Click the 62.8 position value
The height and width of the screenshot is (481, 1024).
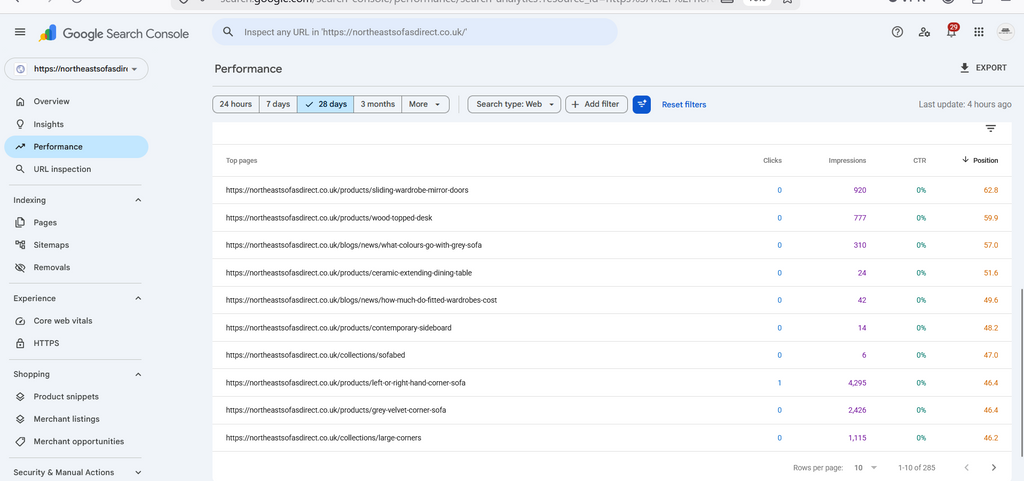(991, 191)
